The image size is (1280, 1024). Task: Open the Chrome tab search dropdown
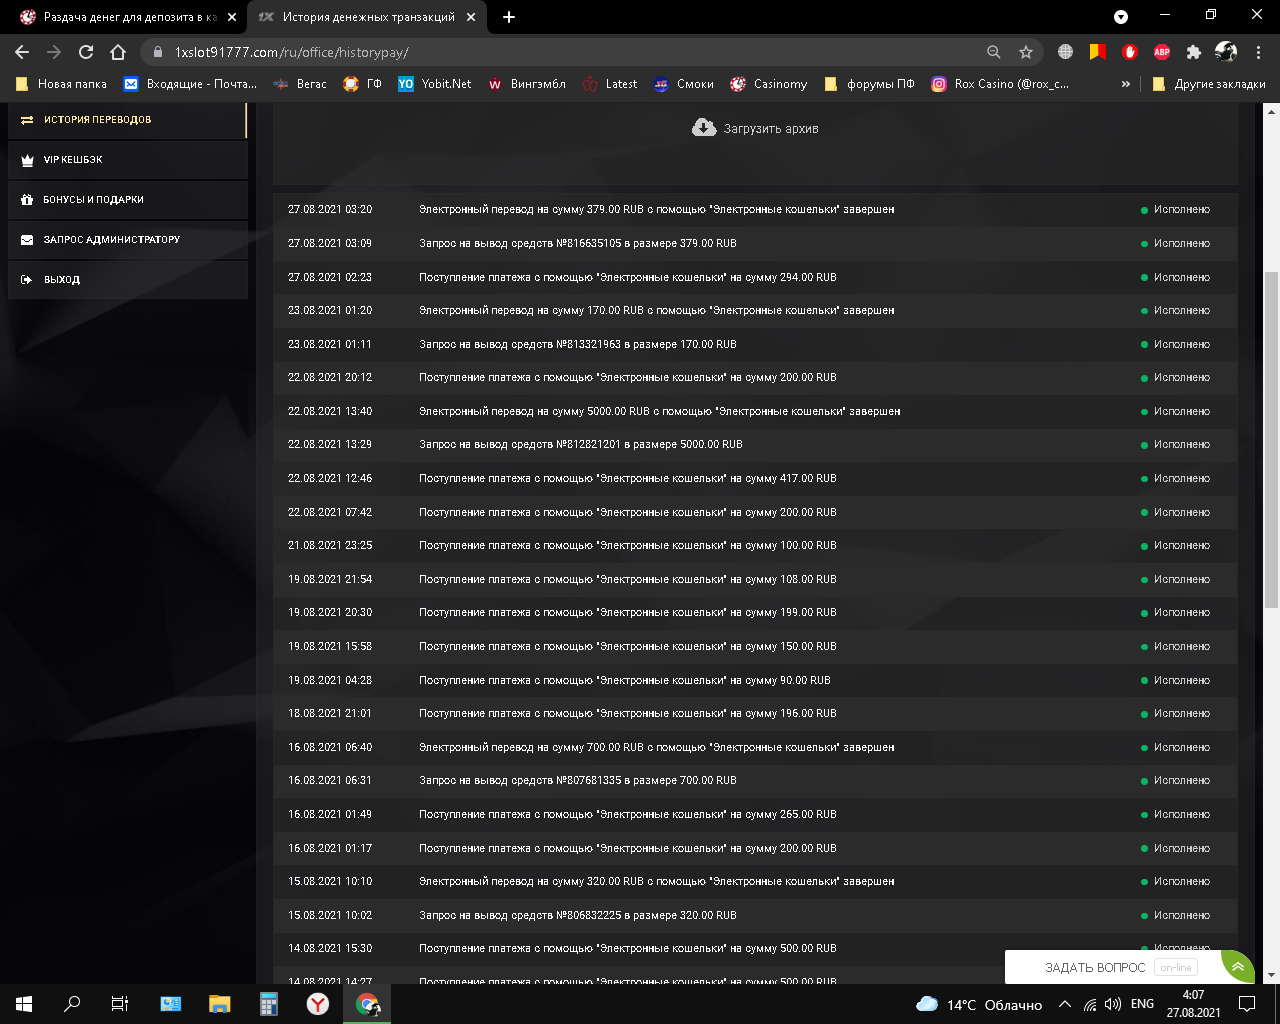coord(1121,17)
